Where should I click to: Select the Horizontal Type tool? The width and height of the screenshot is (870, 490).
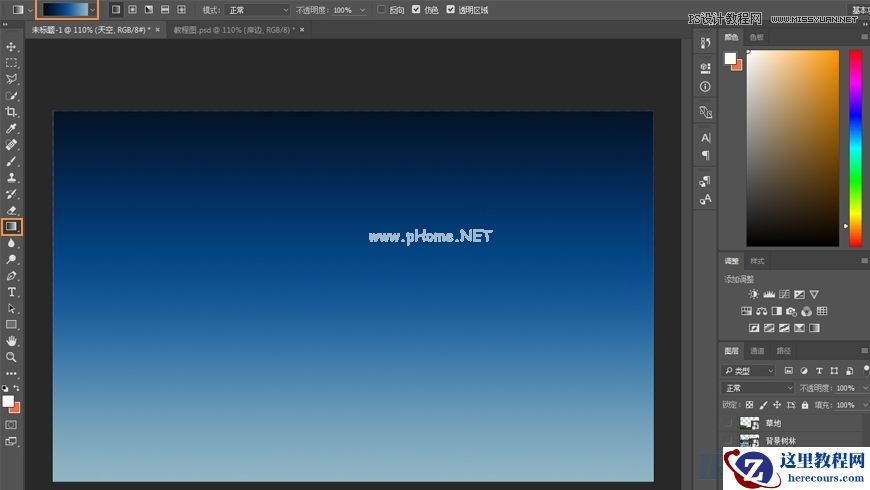11,292
